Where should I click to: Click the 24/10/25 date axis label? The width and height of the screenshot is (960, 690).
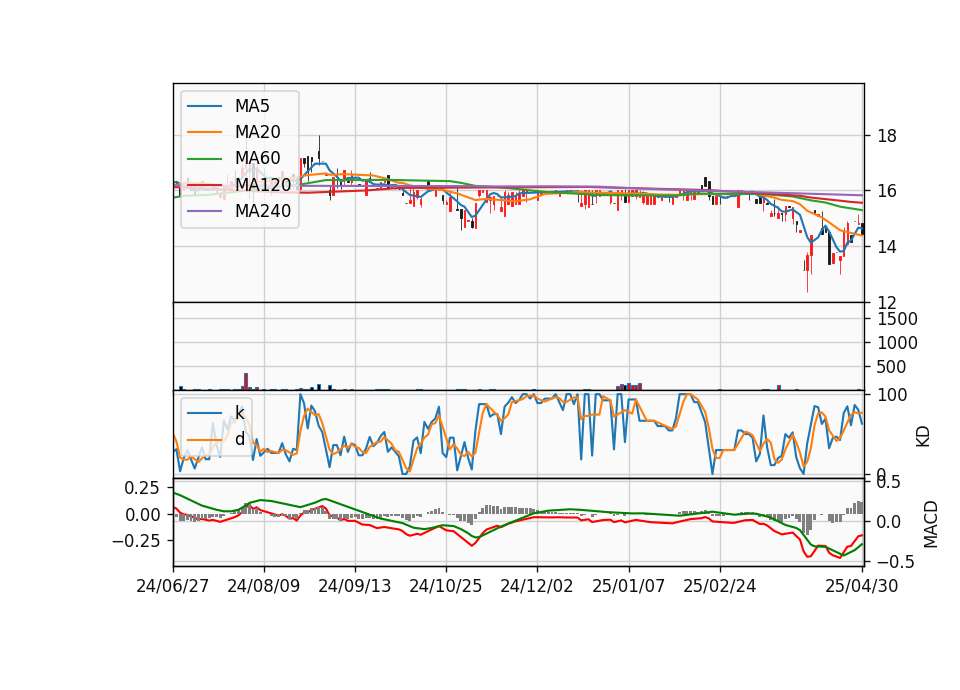446,586
